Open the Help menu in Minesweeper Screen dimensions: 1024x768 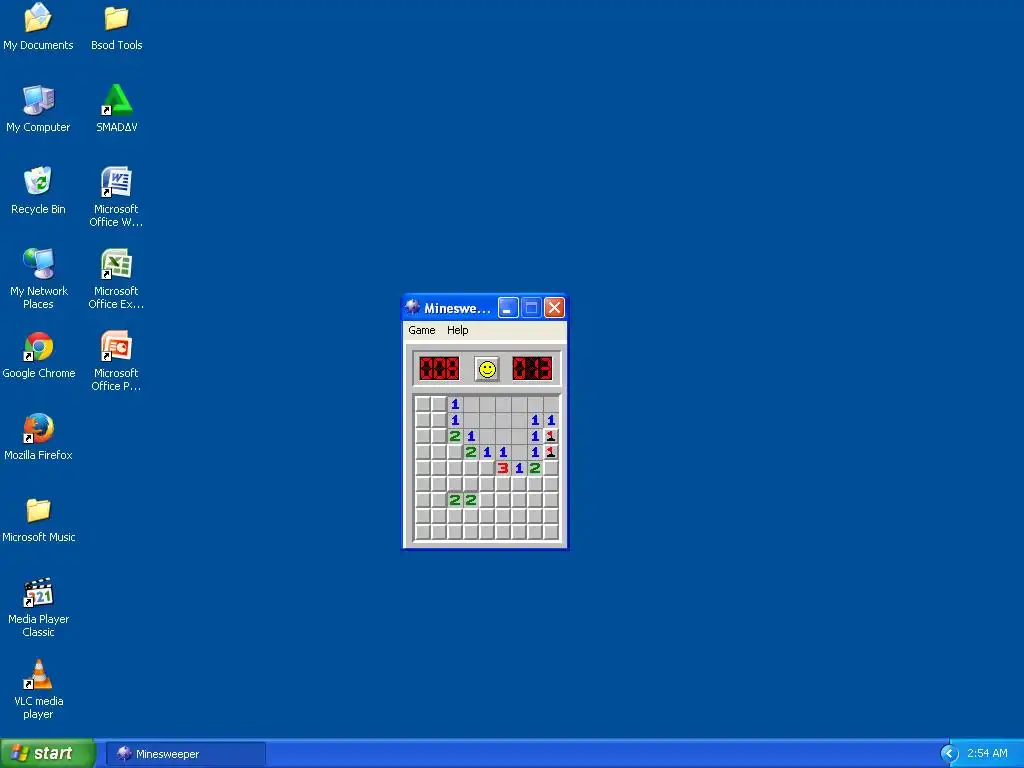(457, 330)
